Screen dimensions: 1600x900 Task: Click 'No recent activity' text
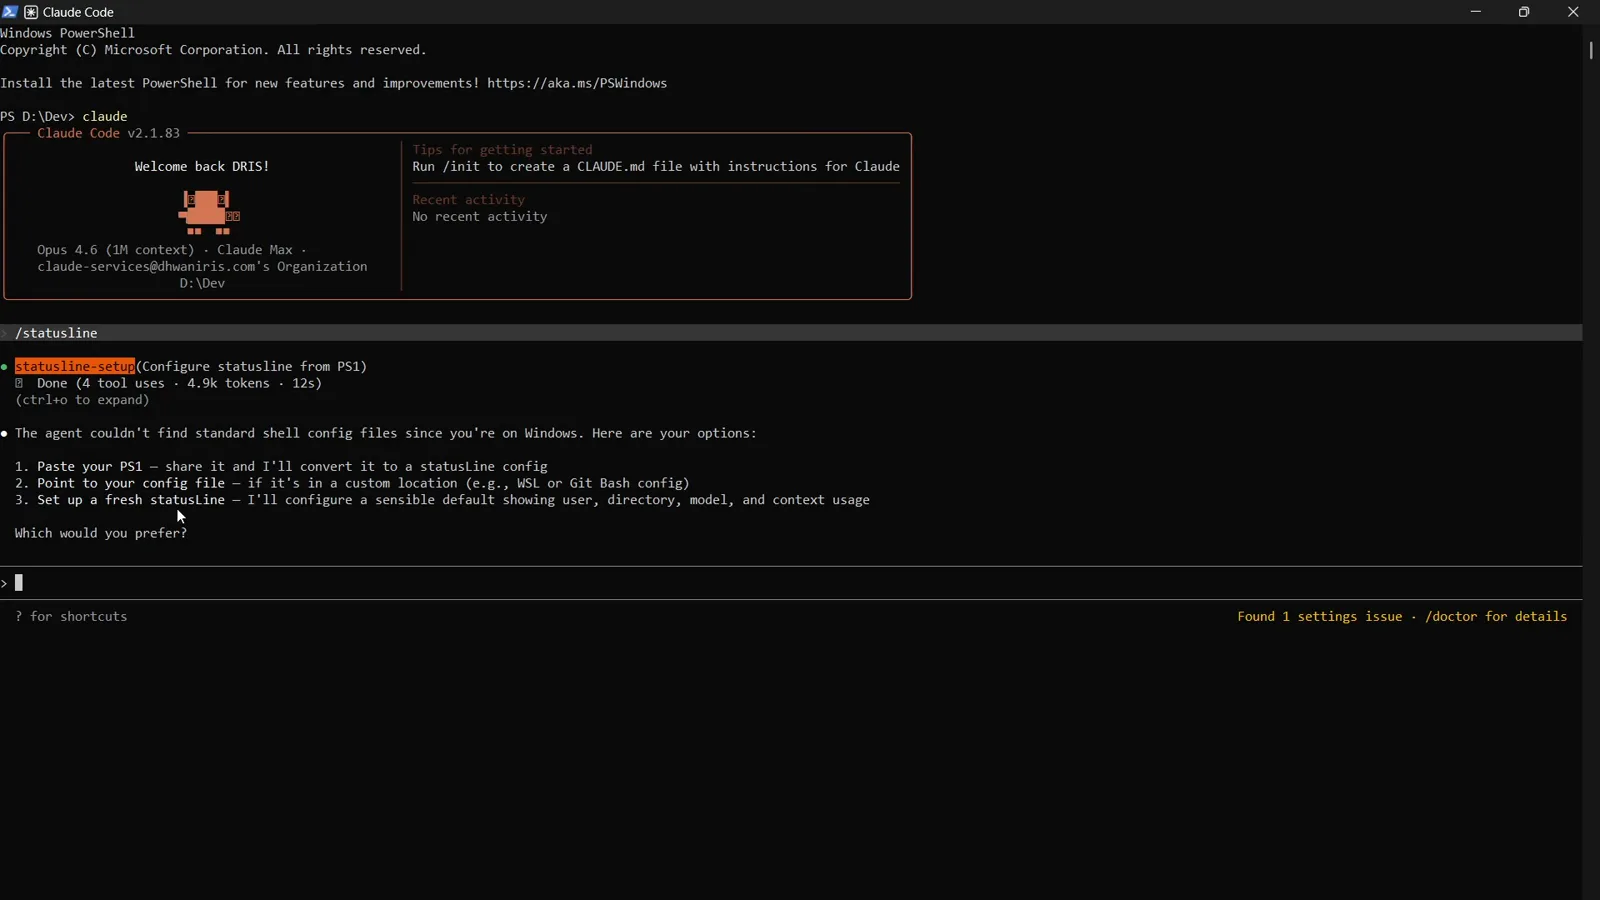[x=480, y=217]
